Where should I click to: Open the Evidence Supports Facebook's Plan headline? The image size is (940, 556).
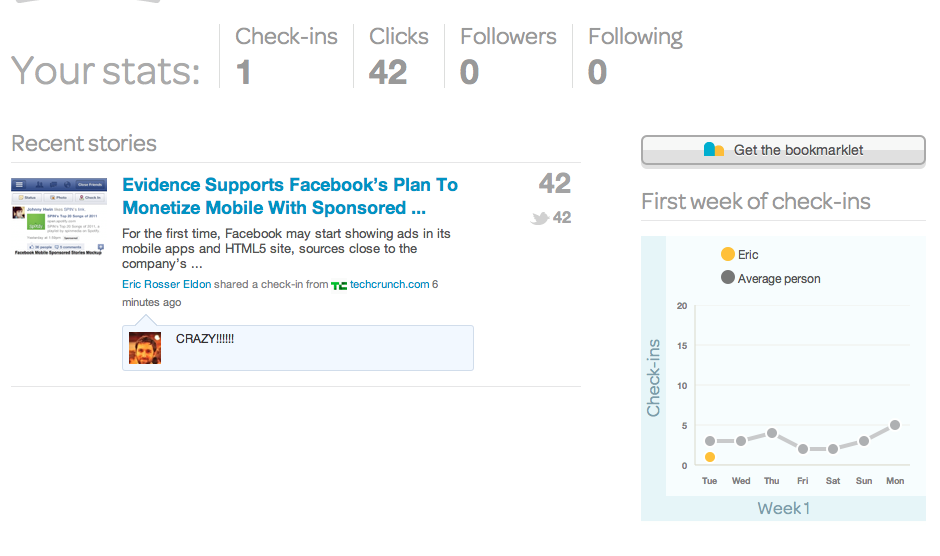pyautogui.click(x=289, y=196)
